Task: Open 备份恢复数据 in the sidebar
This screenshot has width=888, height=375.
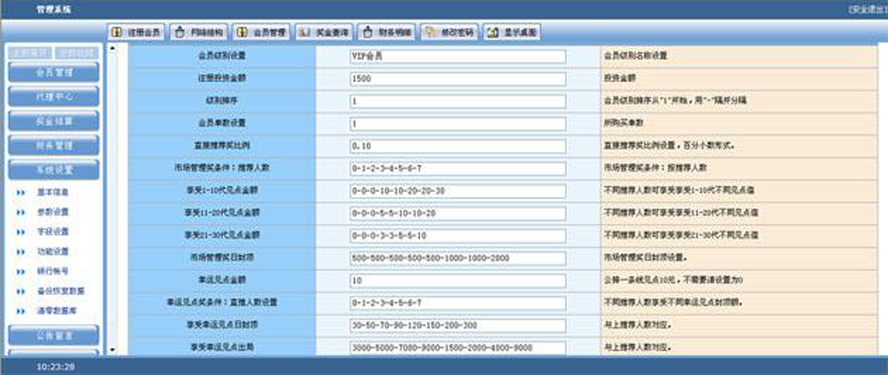Action: (x=61, y=292)
